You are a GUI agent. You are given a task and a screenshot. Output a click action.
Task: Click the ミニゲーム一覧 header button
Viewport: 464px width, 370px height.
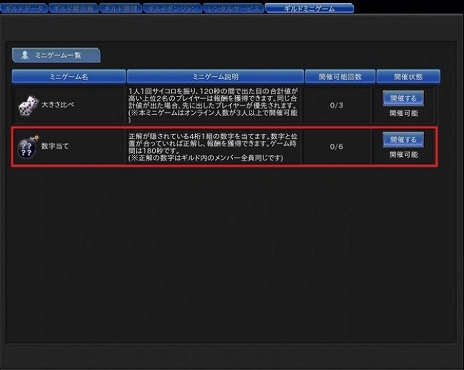[x=56, y=55]
